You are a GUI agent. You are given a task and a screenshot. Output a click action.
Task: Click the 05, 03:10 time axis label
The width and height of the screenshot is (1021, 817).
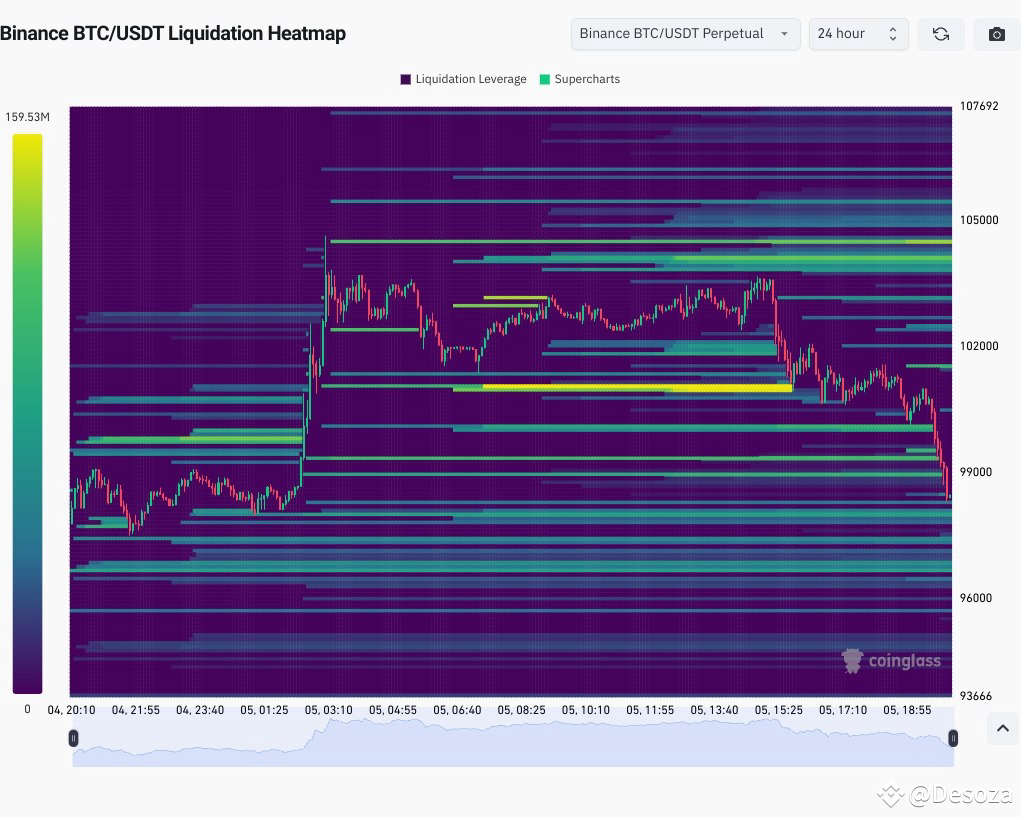pos(328,710)
